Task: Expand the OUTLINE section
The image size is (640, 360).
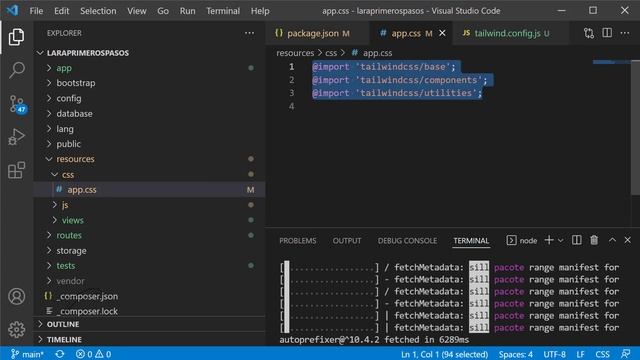Action: pyautogui.click(x=149, y=324)
